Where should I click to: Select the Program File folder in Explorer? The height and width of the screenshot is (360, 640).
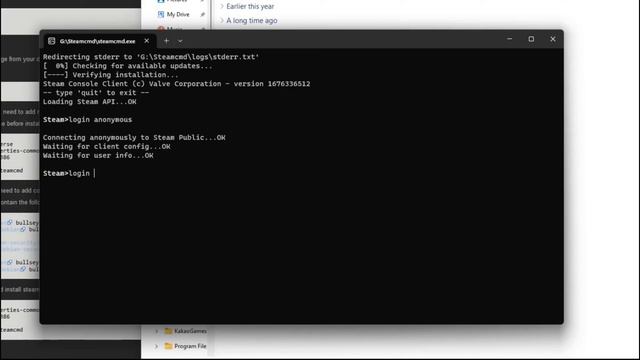(x=190, y=346)
